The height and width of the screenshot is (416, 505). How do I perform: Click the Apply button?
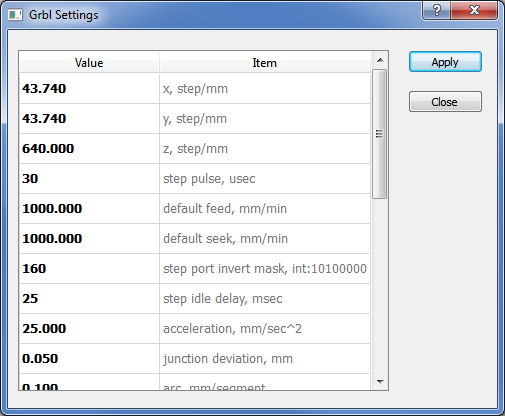445,62
